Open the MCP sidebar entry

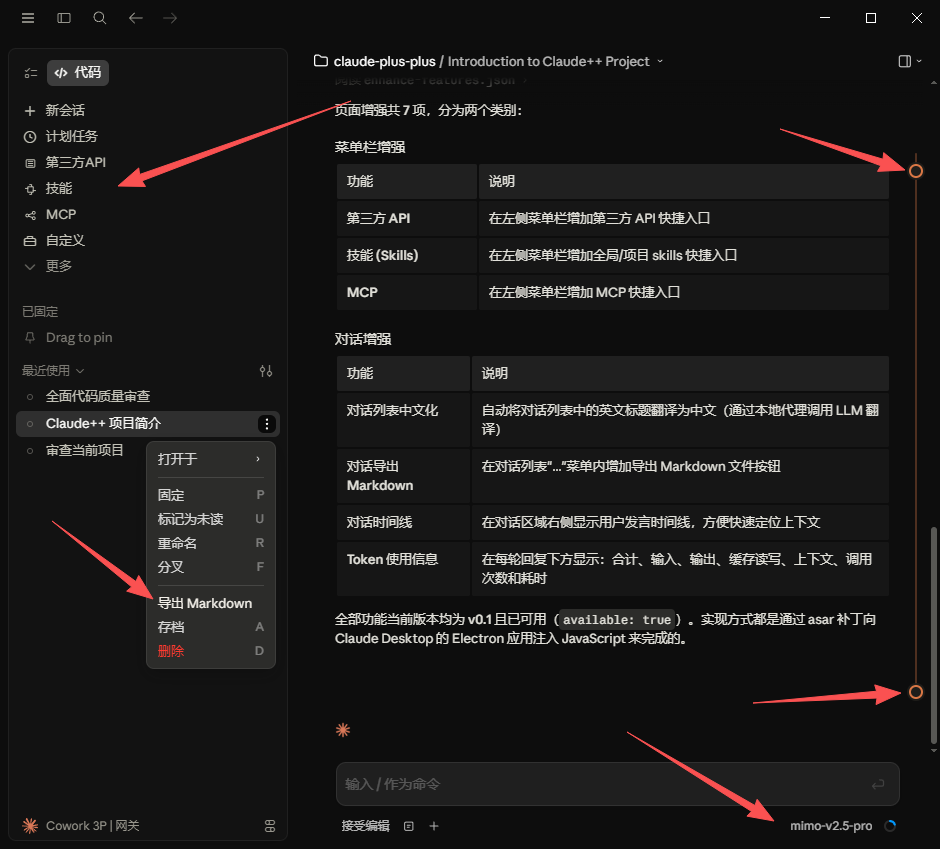click(x=50, y=215)
